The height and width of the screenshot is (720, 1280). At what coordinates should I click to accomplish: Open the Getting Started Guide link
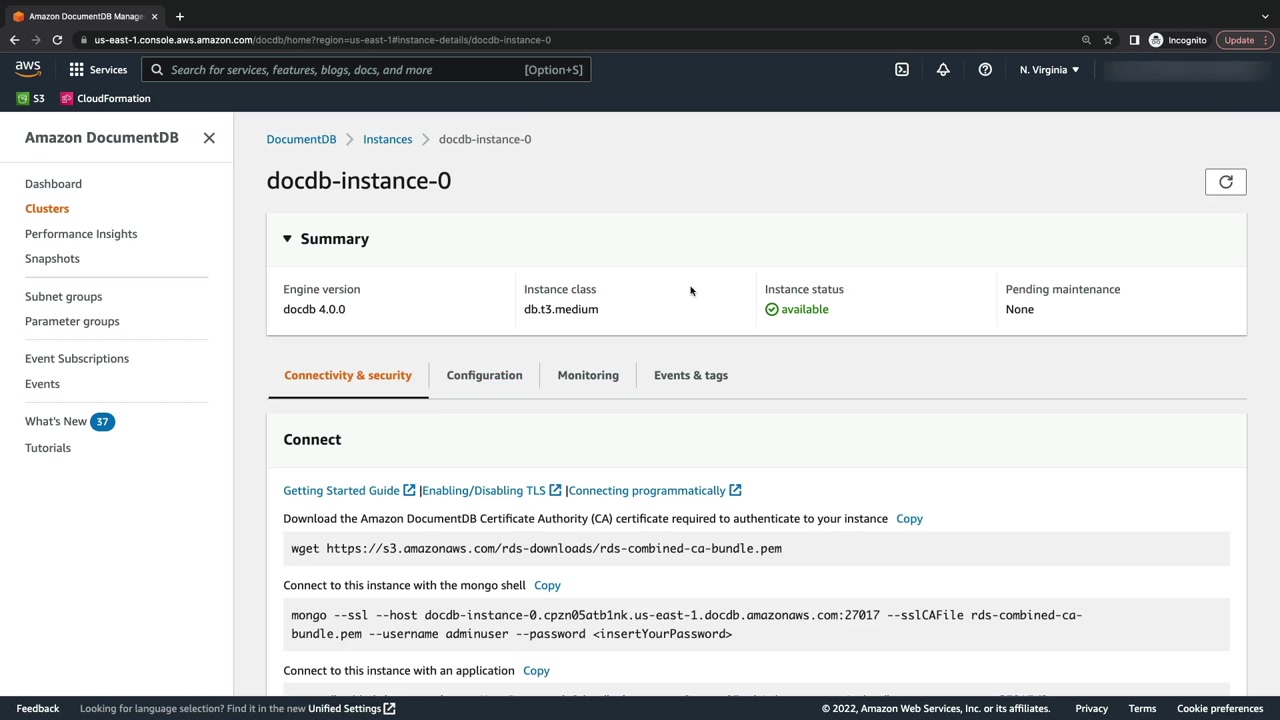[x=341, y=491]
